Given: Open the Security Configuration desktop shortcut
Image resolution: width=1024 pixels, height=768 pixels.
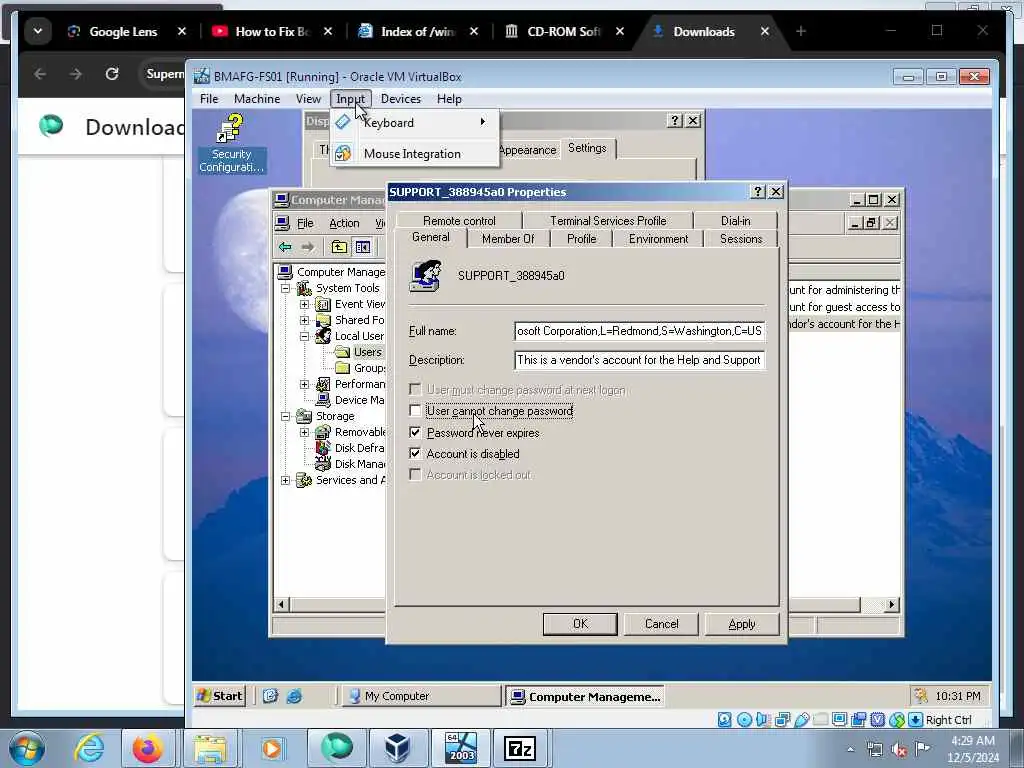Looking at the screenshot, I should coord(231,144).
